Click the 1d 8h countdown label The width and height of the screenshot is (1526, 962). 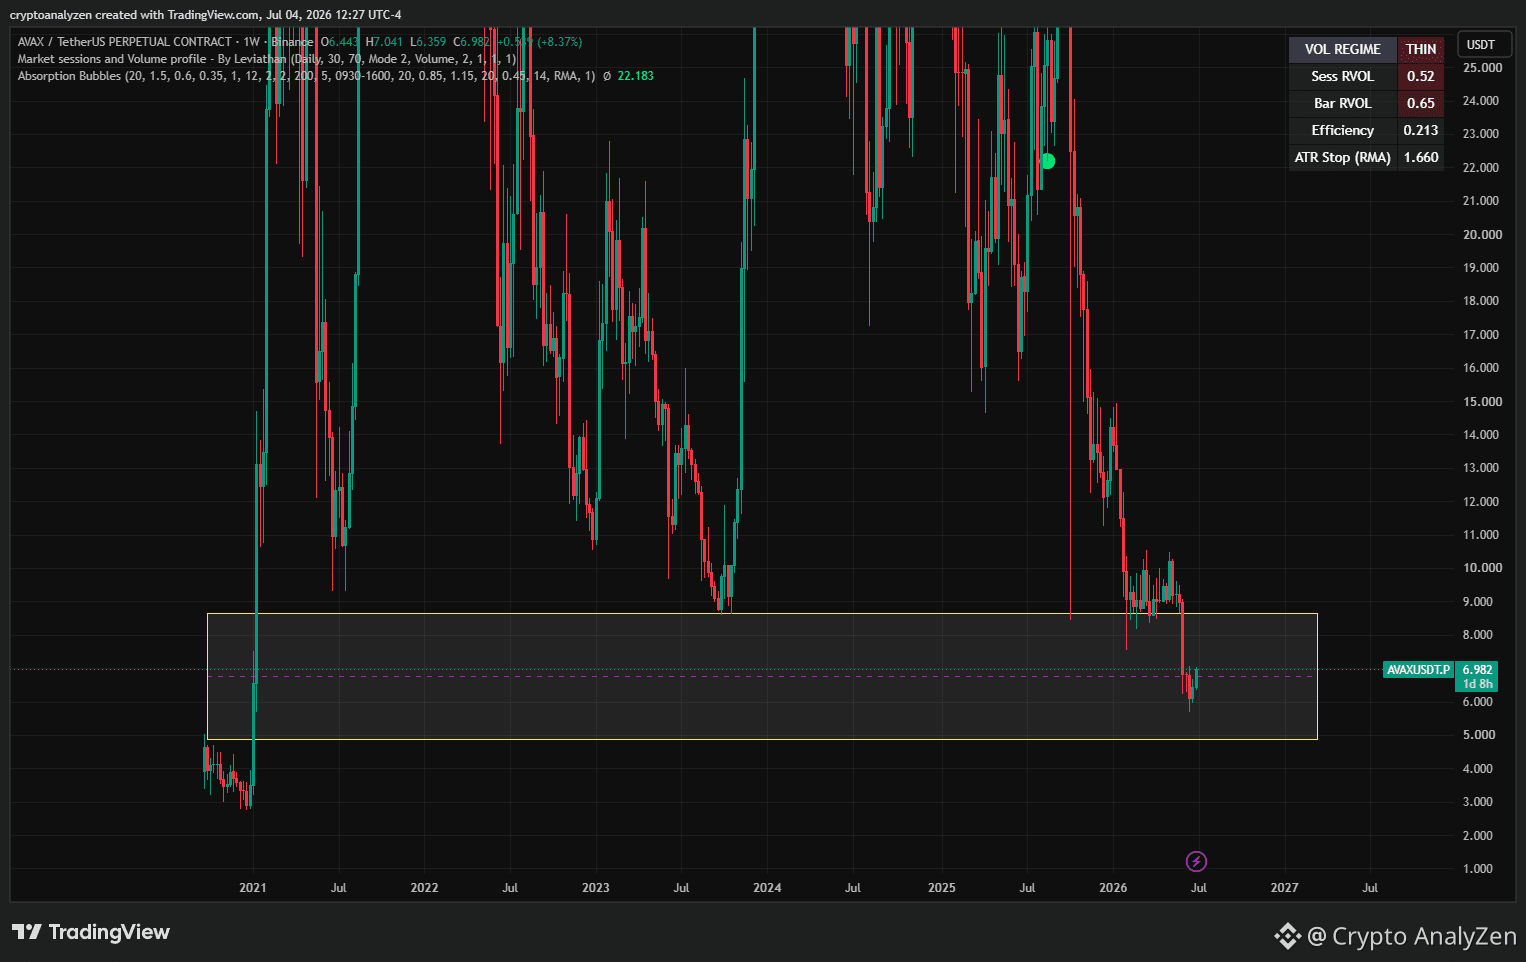coord(1476,684)
